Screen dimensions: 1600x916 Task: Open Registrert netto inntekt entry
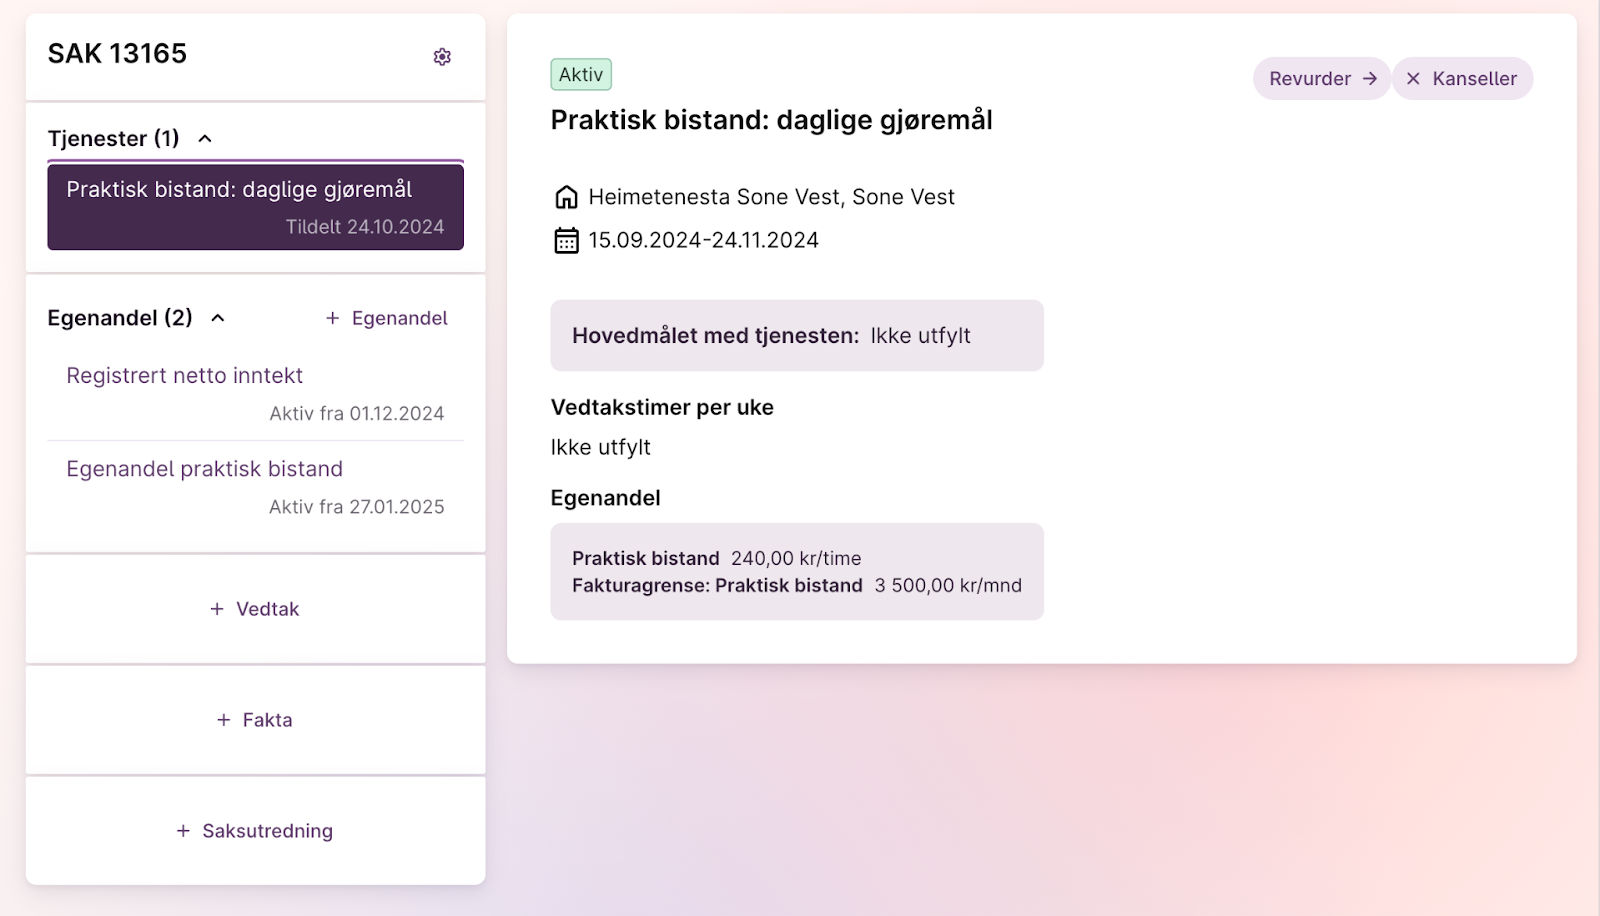[x=185, y=376]
